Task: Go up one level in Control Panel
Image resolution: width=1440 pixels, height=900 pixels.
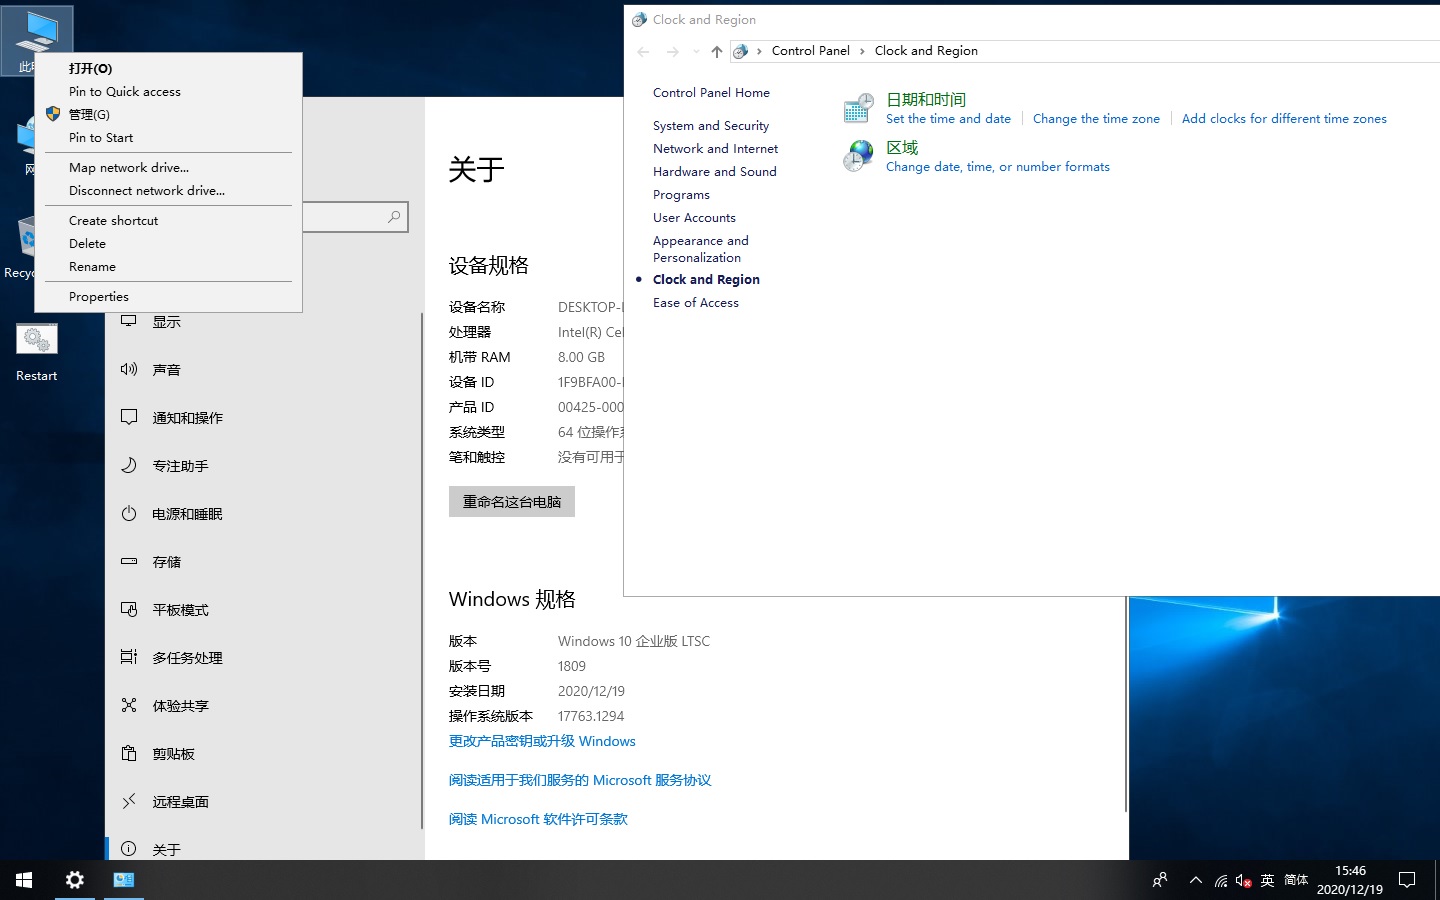Action: (716, 51)
